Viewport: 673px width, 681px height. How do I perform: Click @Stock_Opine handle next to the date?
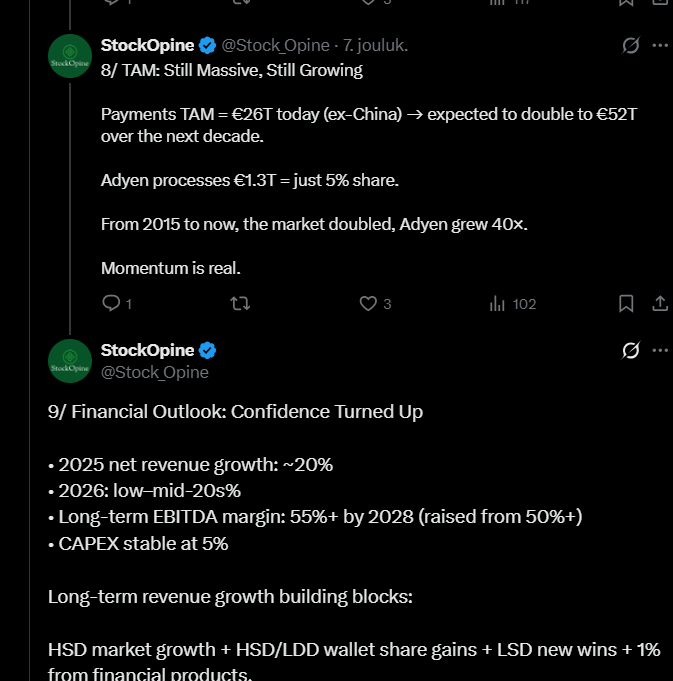tap(273, 46)
